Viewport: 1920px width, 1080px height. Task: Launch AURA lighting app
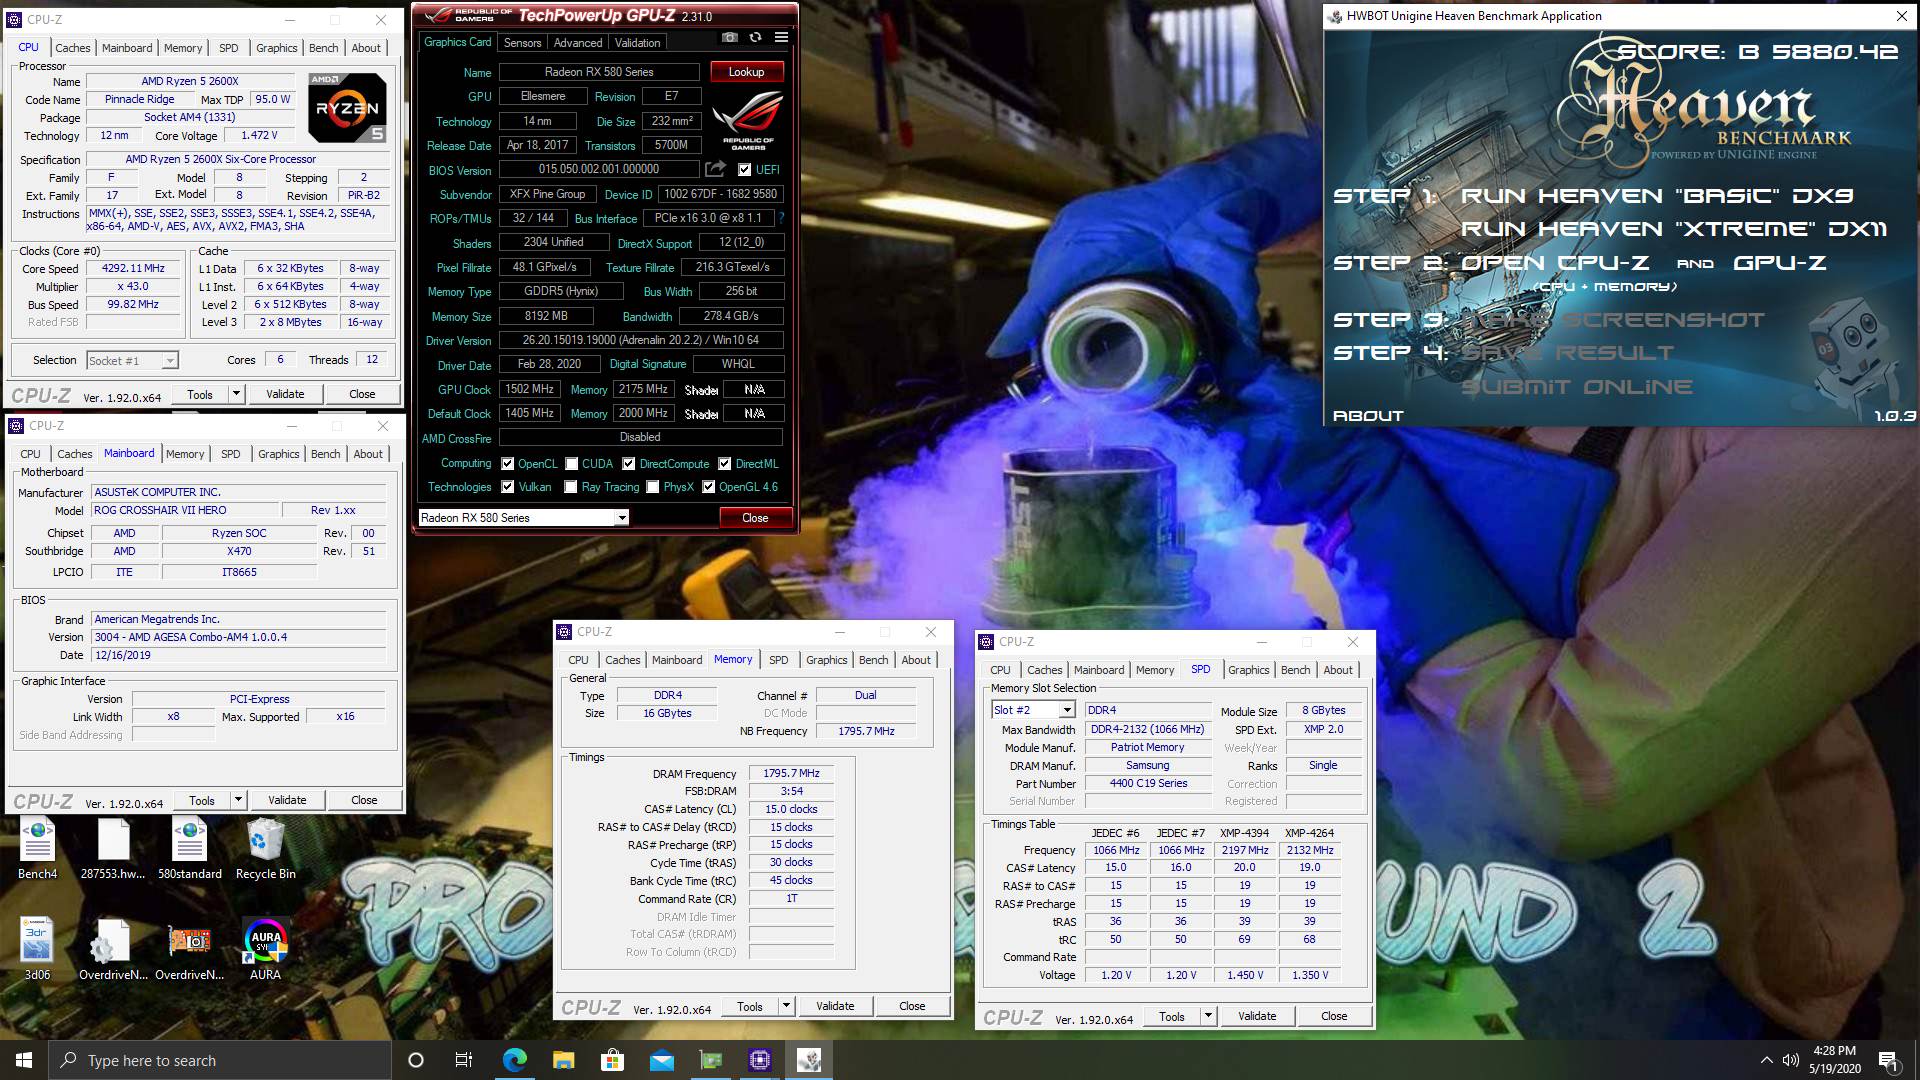click(x=265, y=950)
